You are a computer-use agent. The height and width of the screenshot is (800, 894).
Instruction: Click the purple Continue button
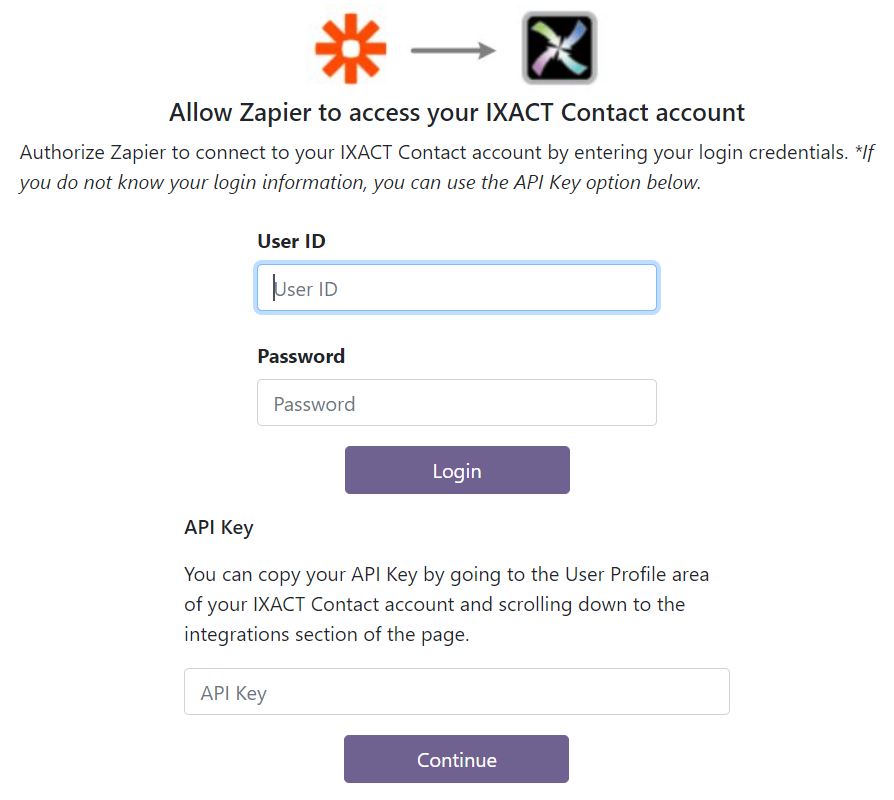(456, 759)
